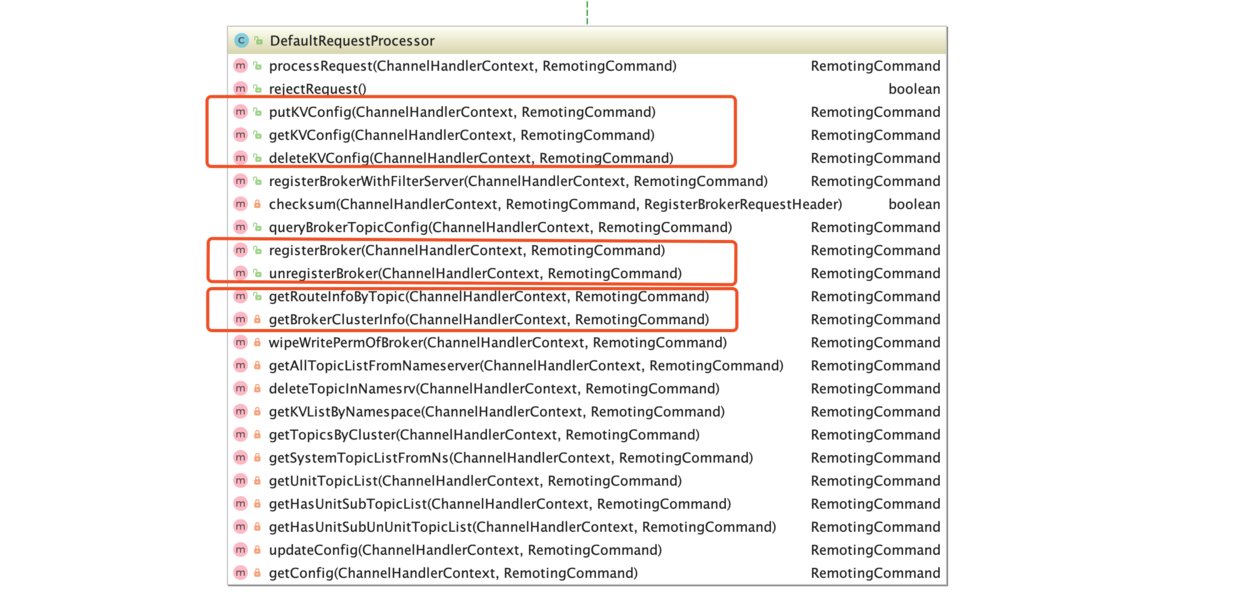This screenshot has height=592, width=1240.
Task: Click the RemotingCommand return type of processRequest
Action: click(x=876, y=66)
